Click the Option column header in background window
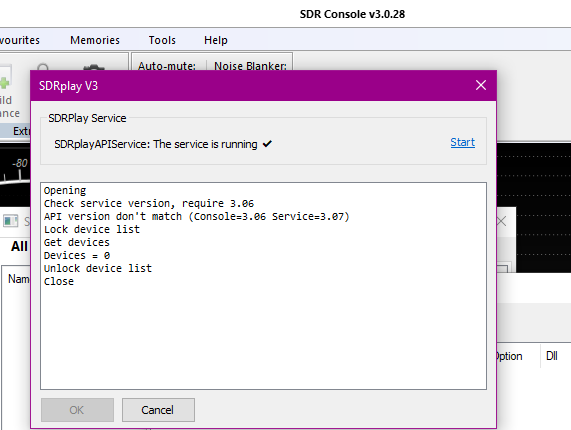 click(509, 356)
